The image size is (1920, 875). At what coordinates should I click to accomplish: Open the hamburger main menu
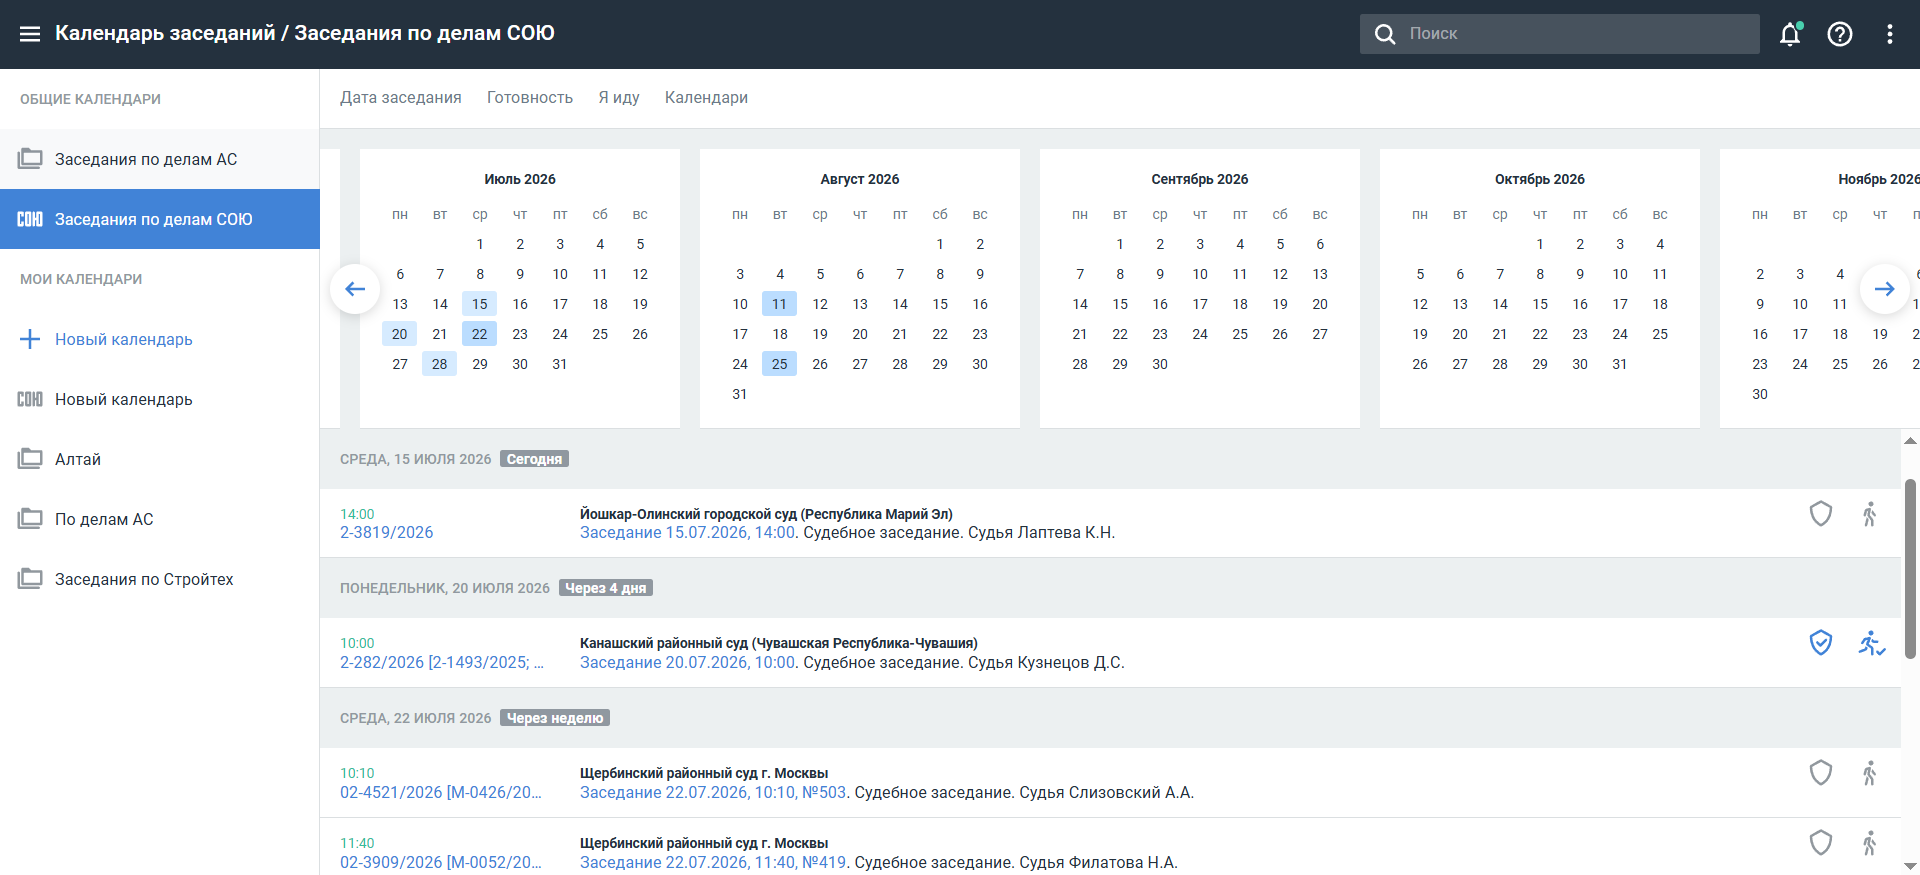click(30, 34)
